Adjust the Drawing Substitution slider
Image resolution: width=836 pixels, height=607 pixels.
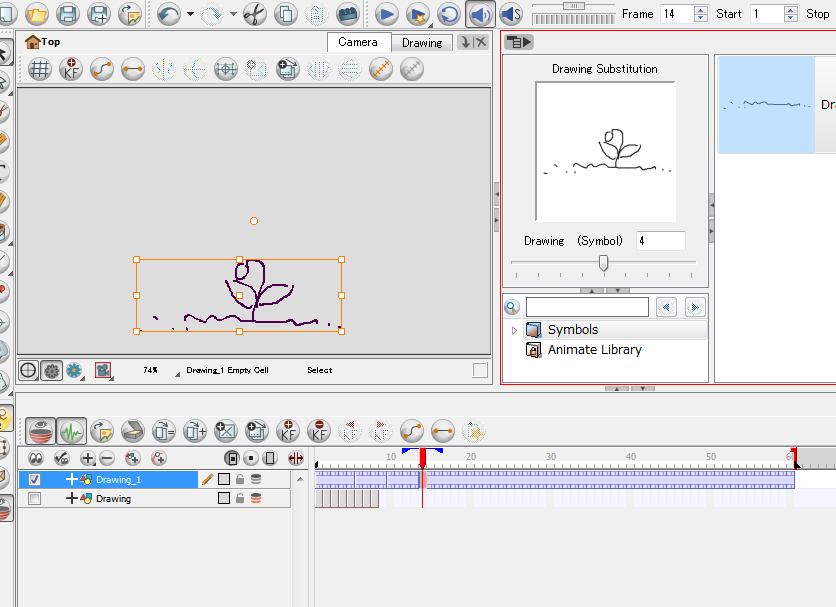(x=603, y=262)
